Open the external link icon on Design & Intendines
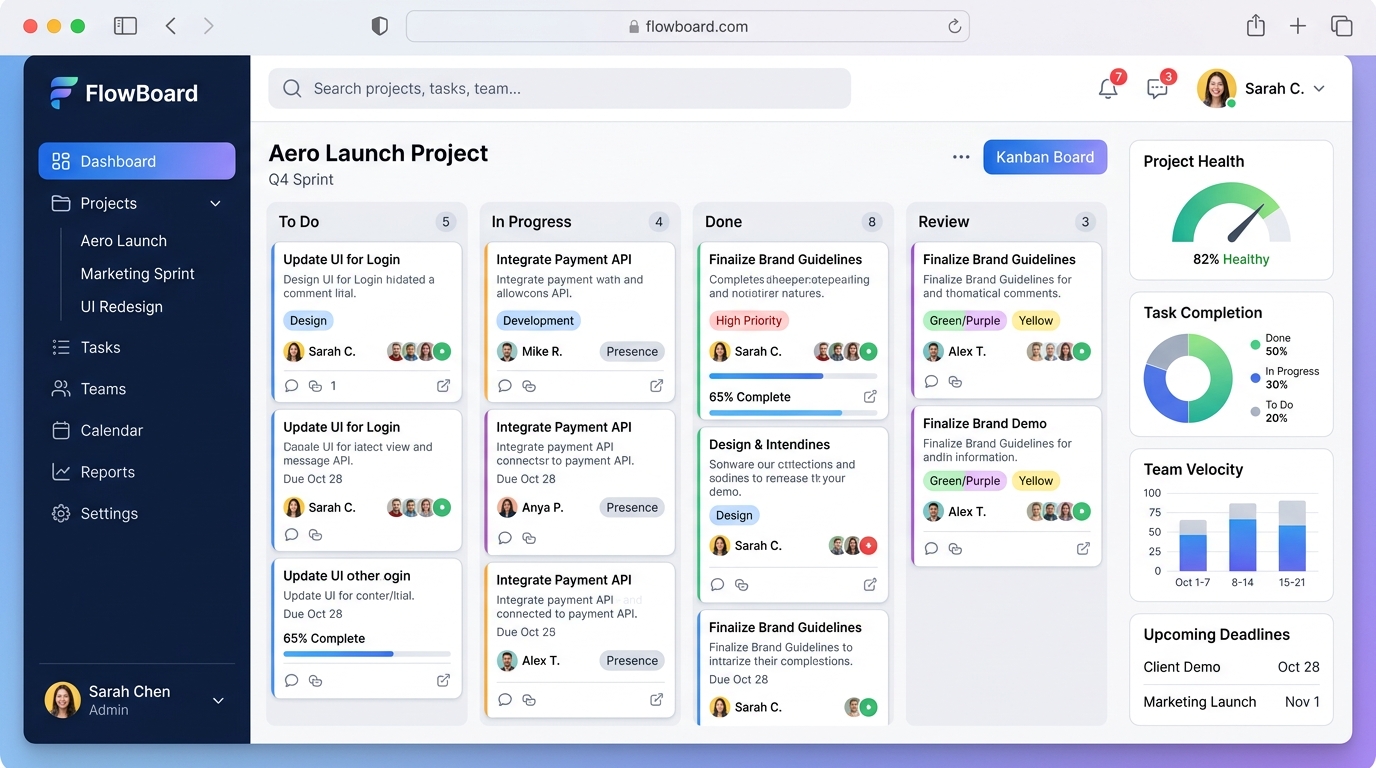Viewport: 1376px width, 768px height. pyautogui.click(x=870, y=584)
